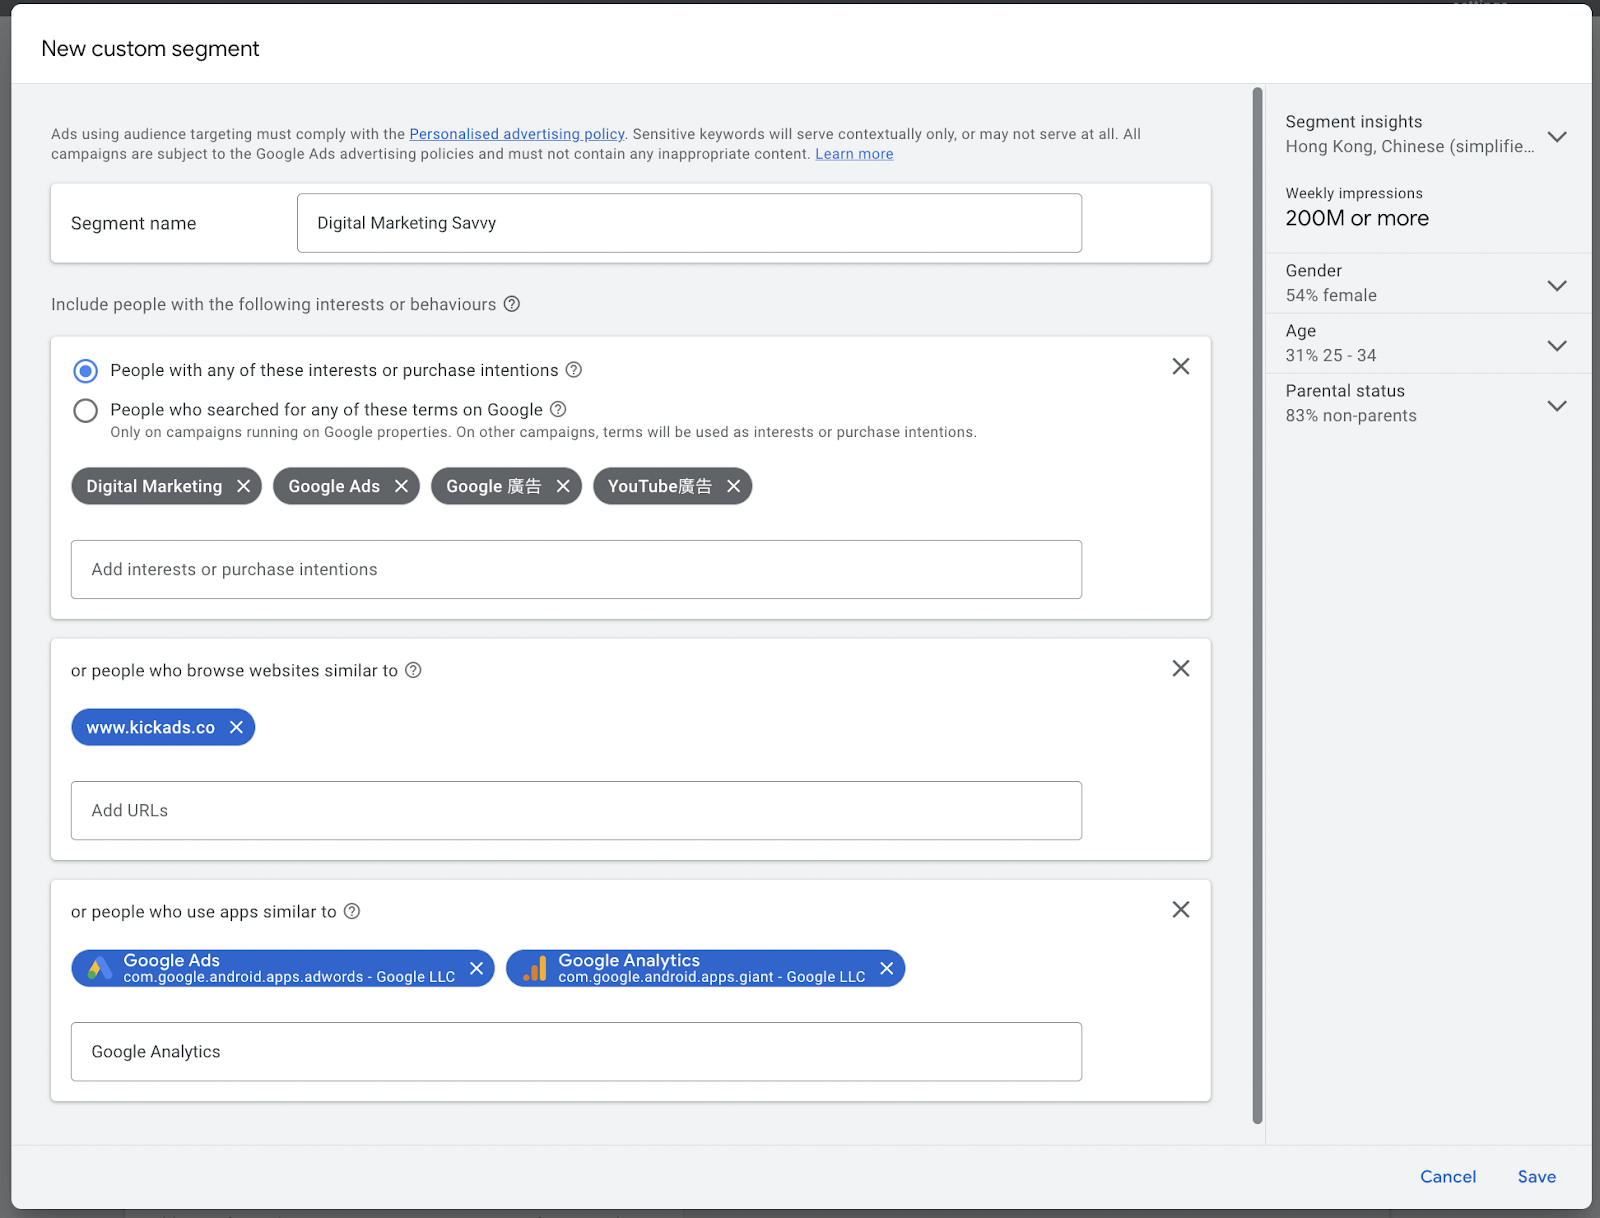Focus the Add URLs field

pos(576,811)
